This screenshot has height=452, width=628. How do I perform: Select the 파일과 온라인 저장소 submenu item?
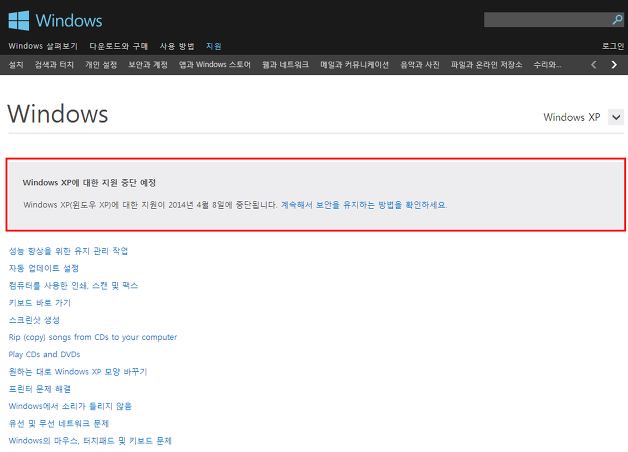[x=487, y=65]
